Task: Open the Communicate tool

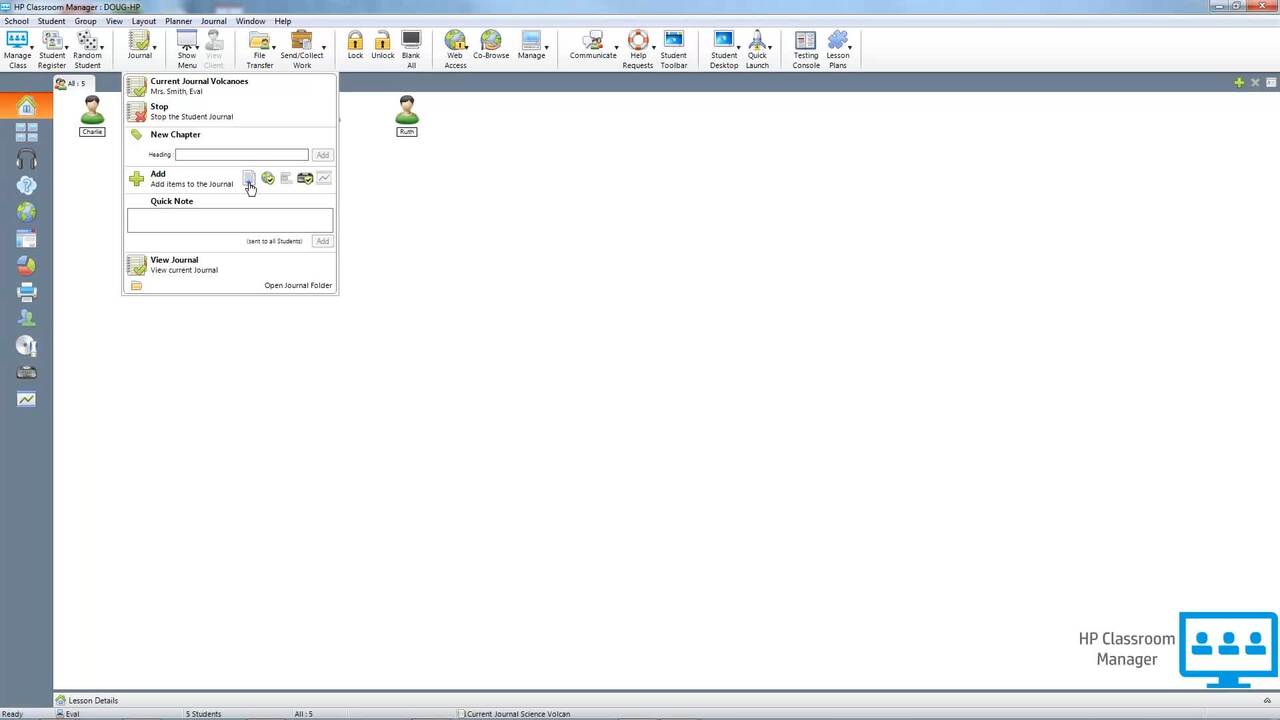Action: tap(593, 45)
